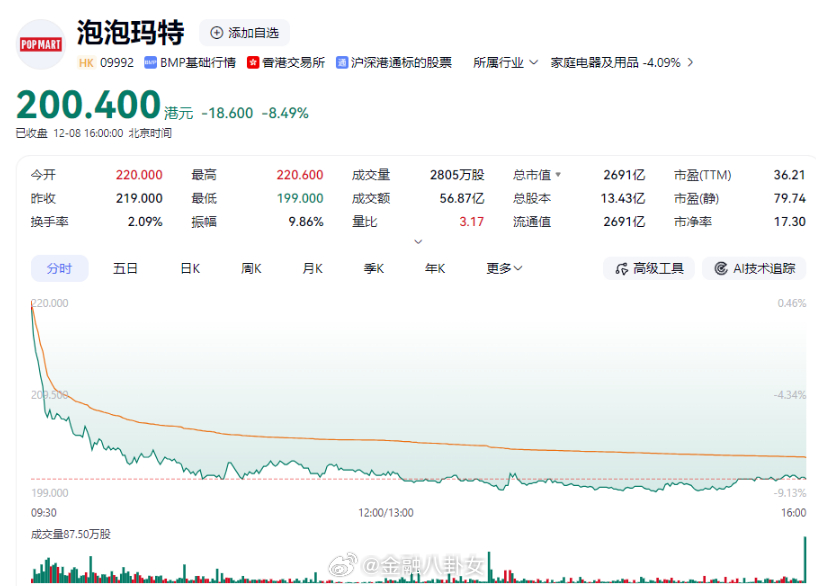Expand the 总市值 market cap selector
816x586 pixels.
coord(536,173)
